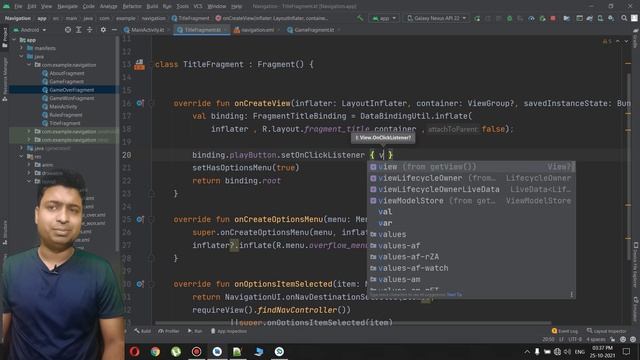The width and height of the screenshot is (640, 360).
Task: Open the File menu
Action: coord(18,6)
